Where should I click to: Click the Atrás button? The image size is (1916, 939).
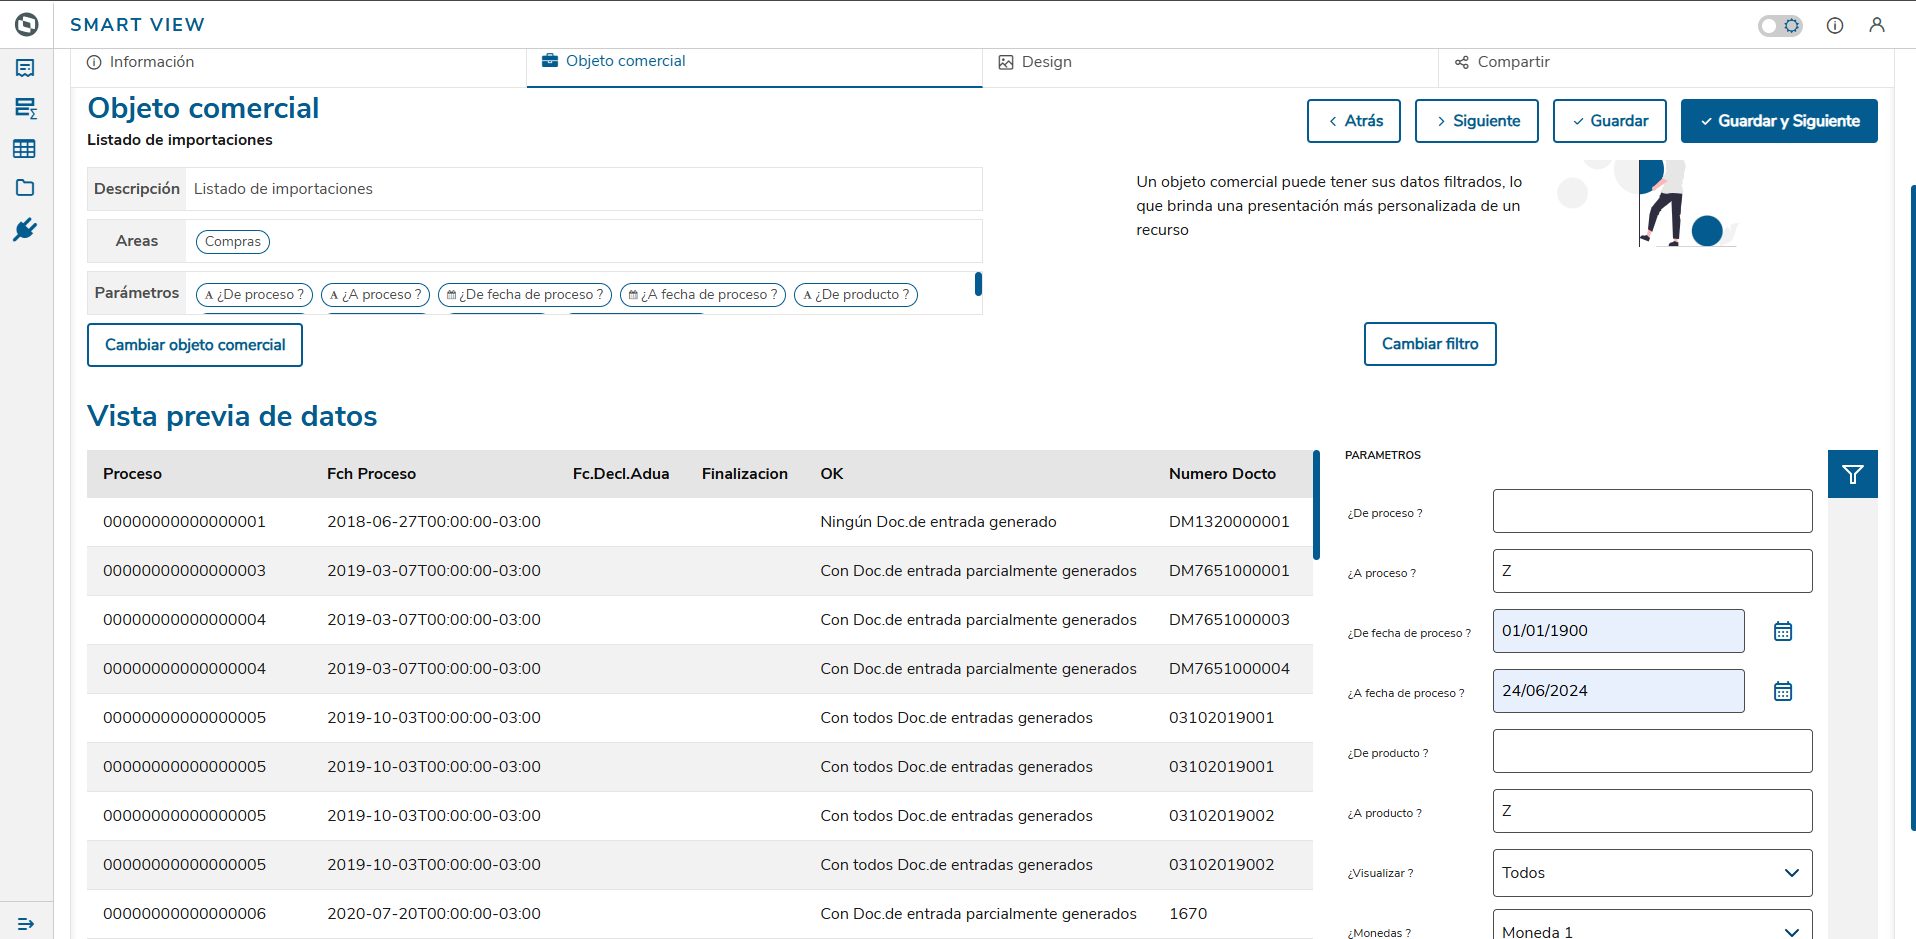coord(1354,121)
